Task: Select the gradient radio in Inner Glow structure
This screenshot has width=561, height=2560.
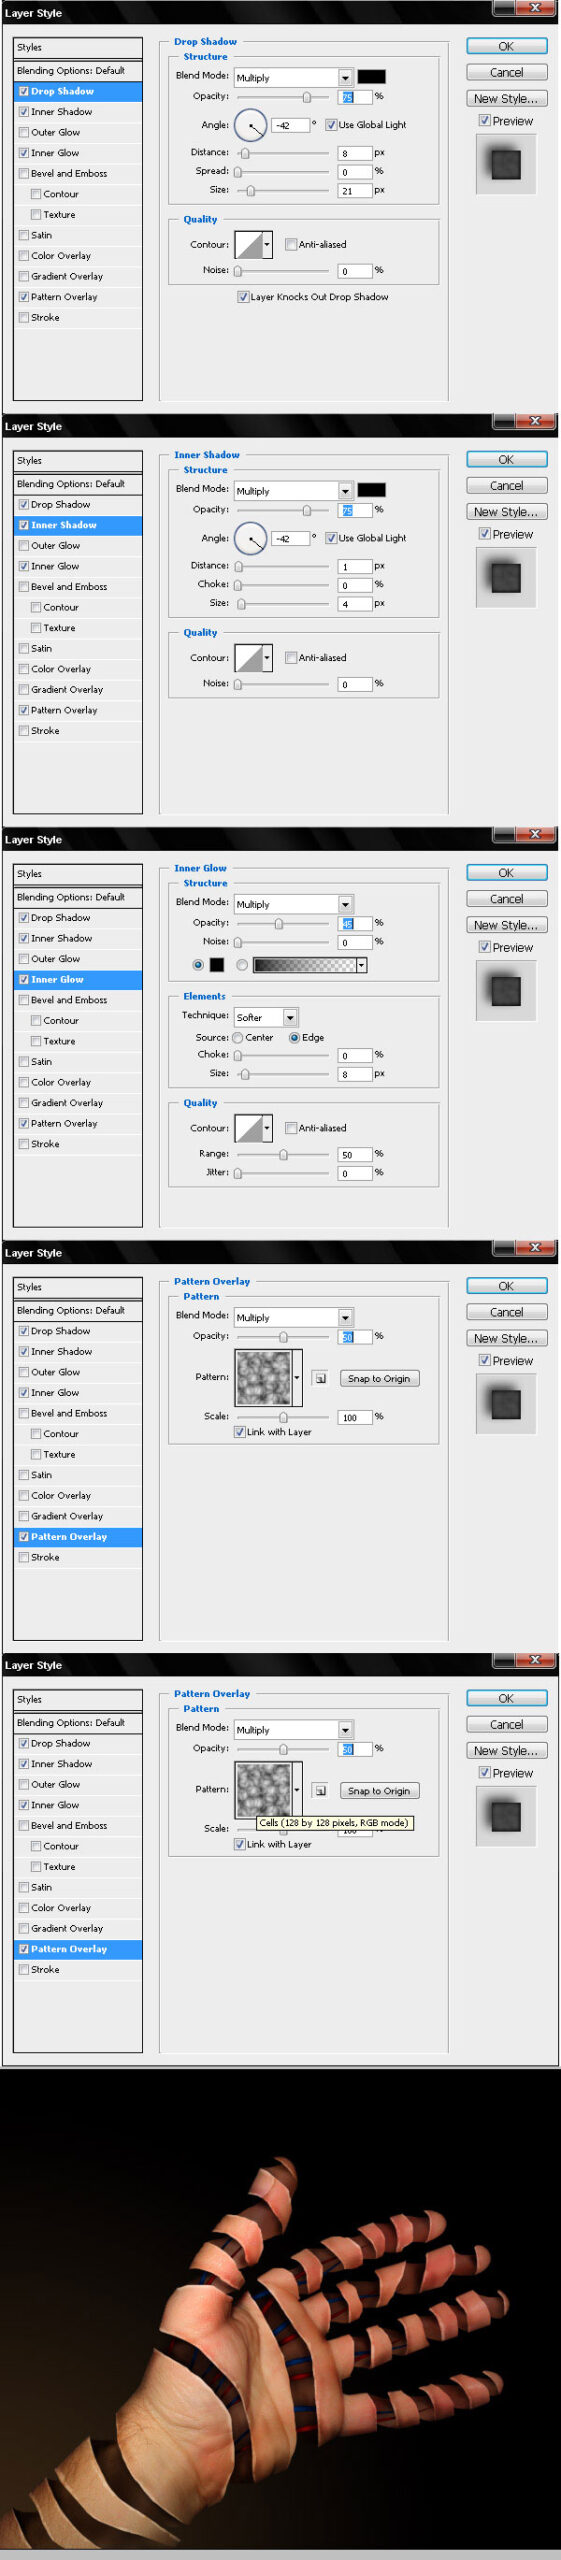Action: (x=242, y=965)
